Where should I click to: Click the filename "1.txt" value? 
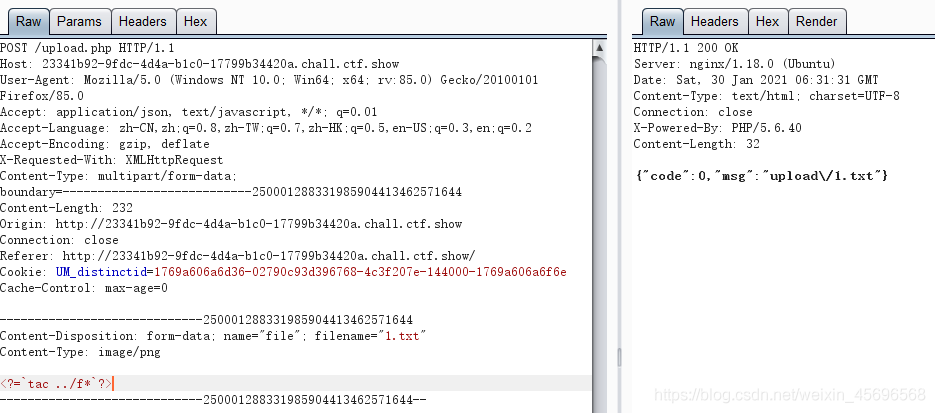(403, 336)
